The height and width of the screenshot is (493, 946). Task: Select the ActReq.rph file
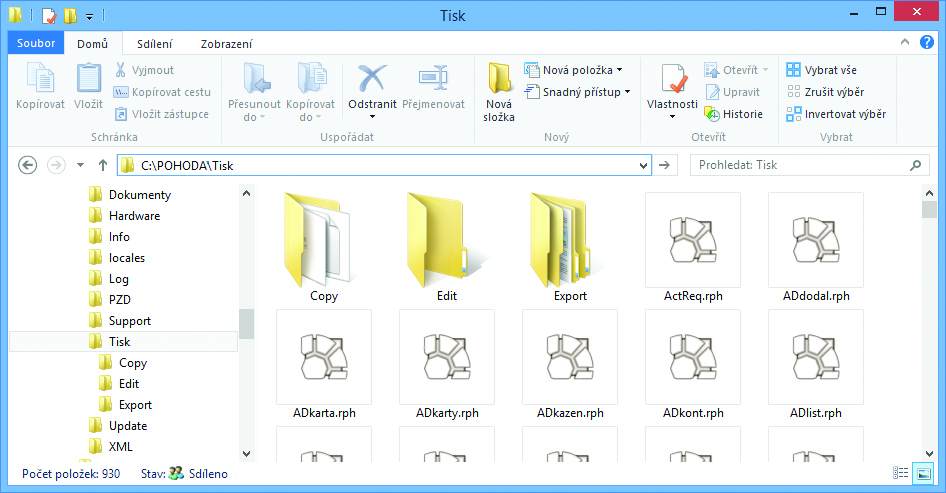pyautogui.click(x=693, y=247)
